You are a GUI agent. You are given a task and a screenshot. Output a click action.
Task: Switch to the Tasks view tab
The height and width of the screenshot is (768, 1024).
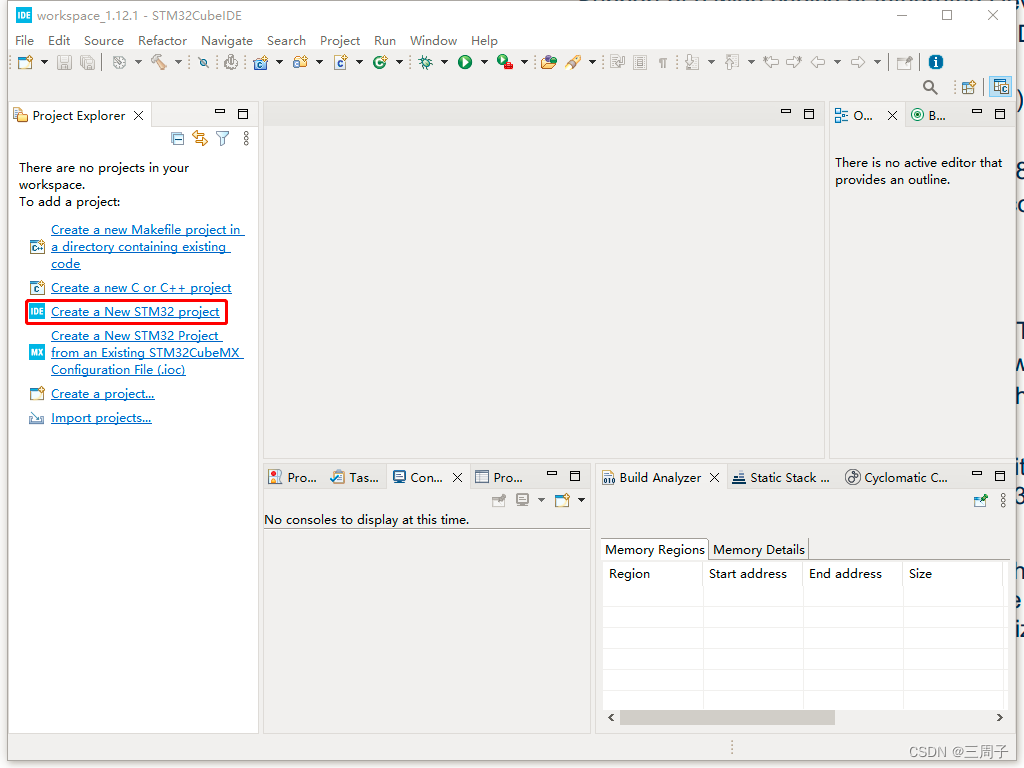click(355, 478)
